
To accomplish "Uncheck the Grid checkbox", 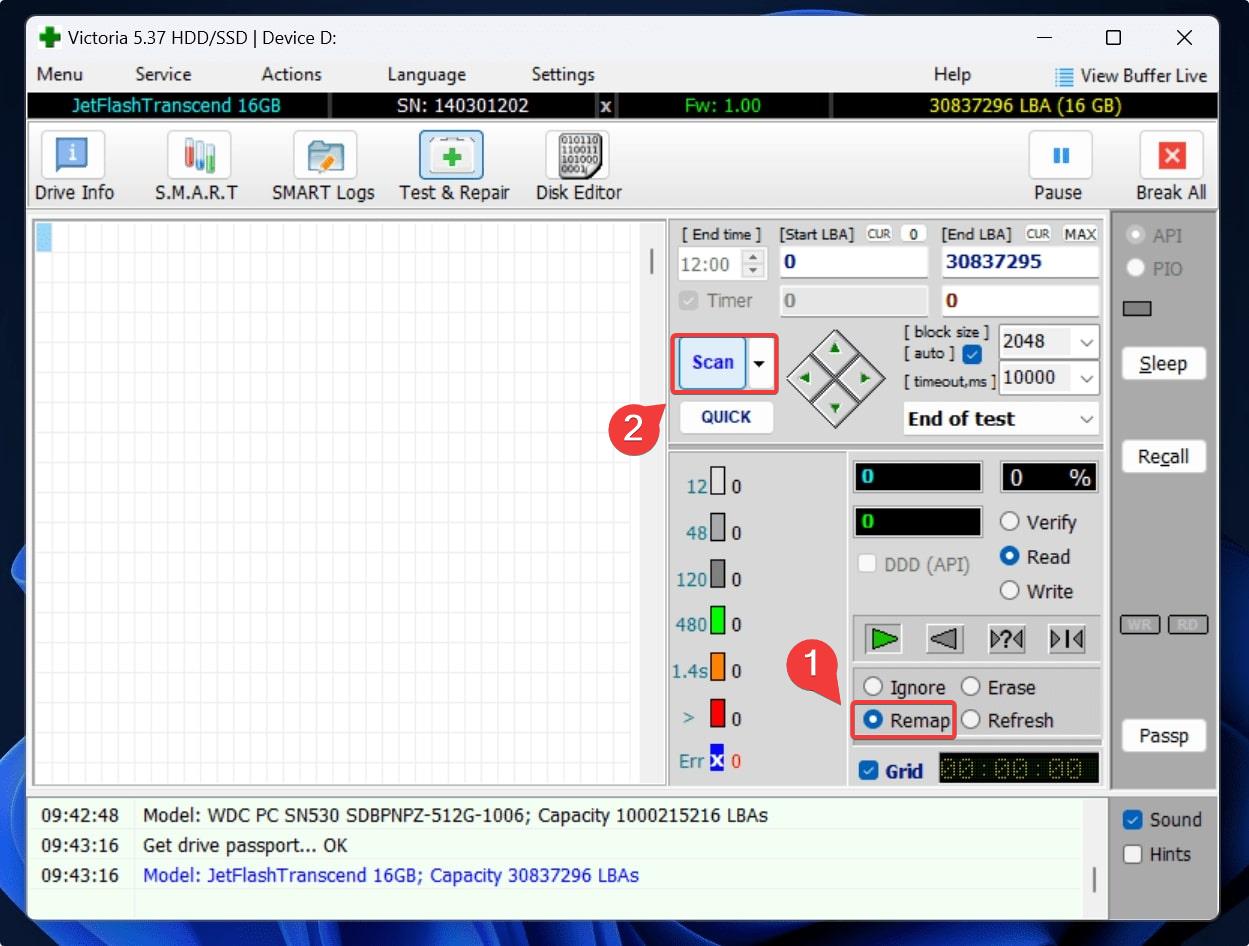I will pyautogui.click(x=869, y=771).
